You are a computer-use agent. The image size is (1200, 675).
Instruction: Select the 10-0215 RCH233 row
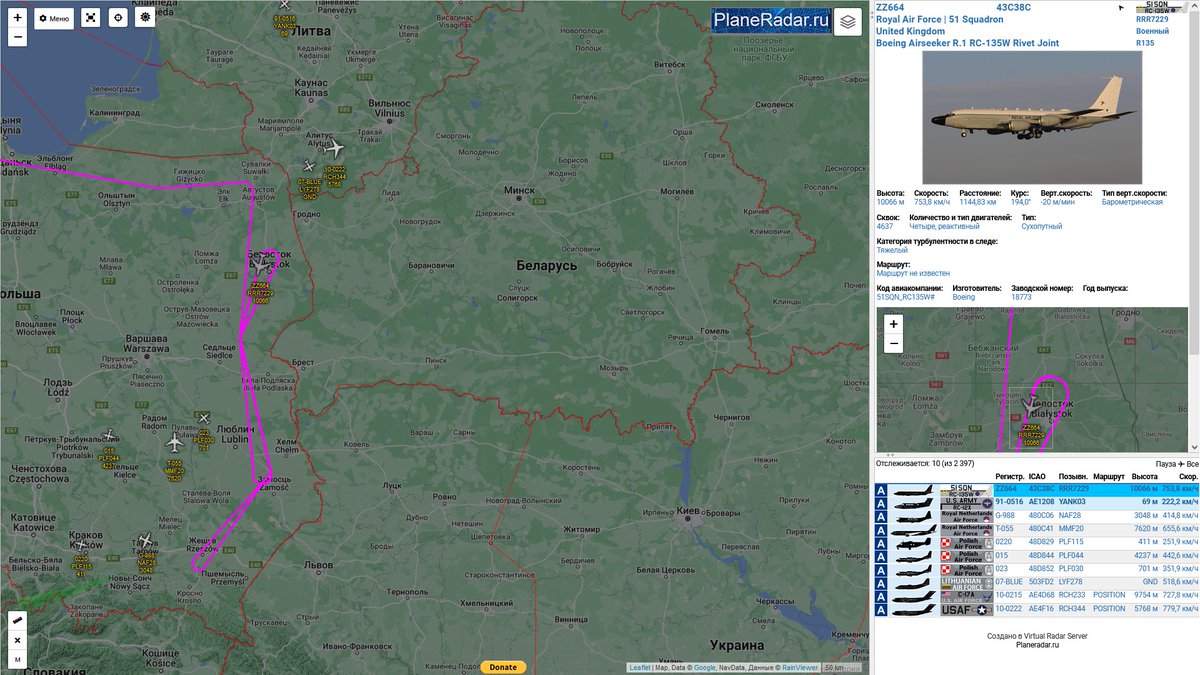click(1037, 595)
